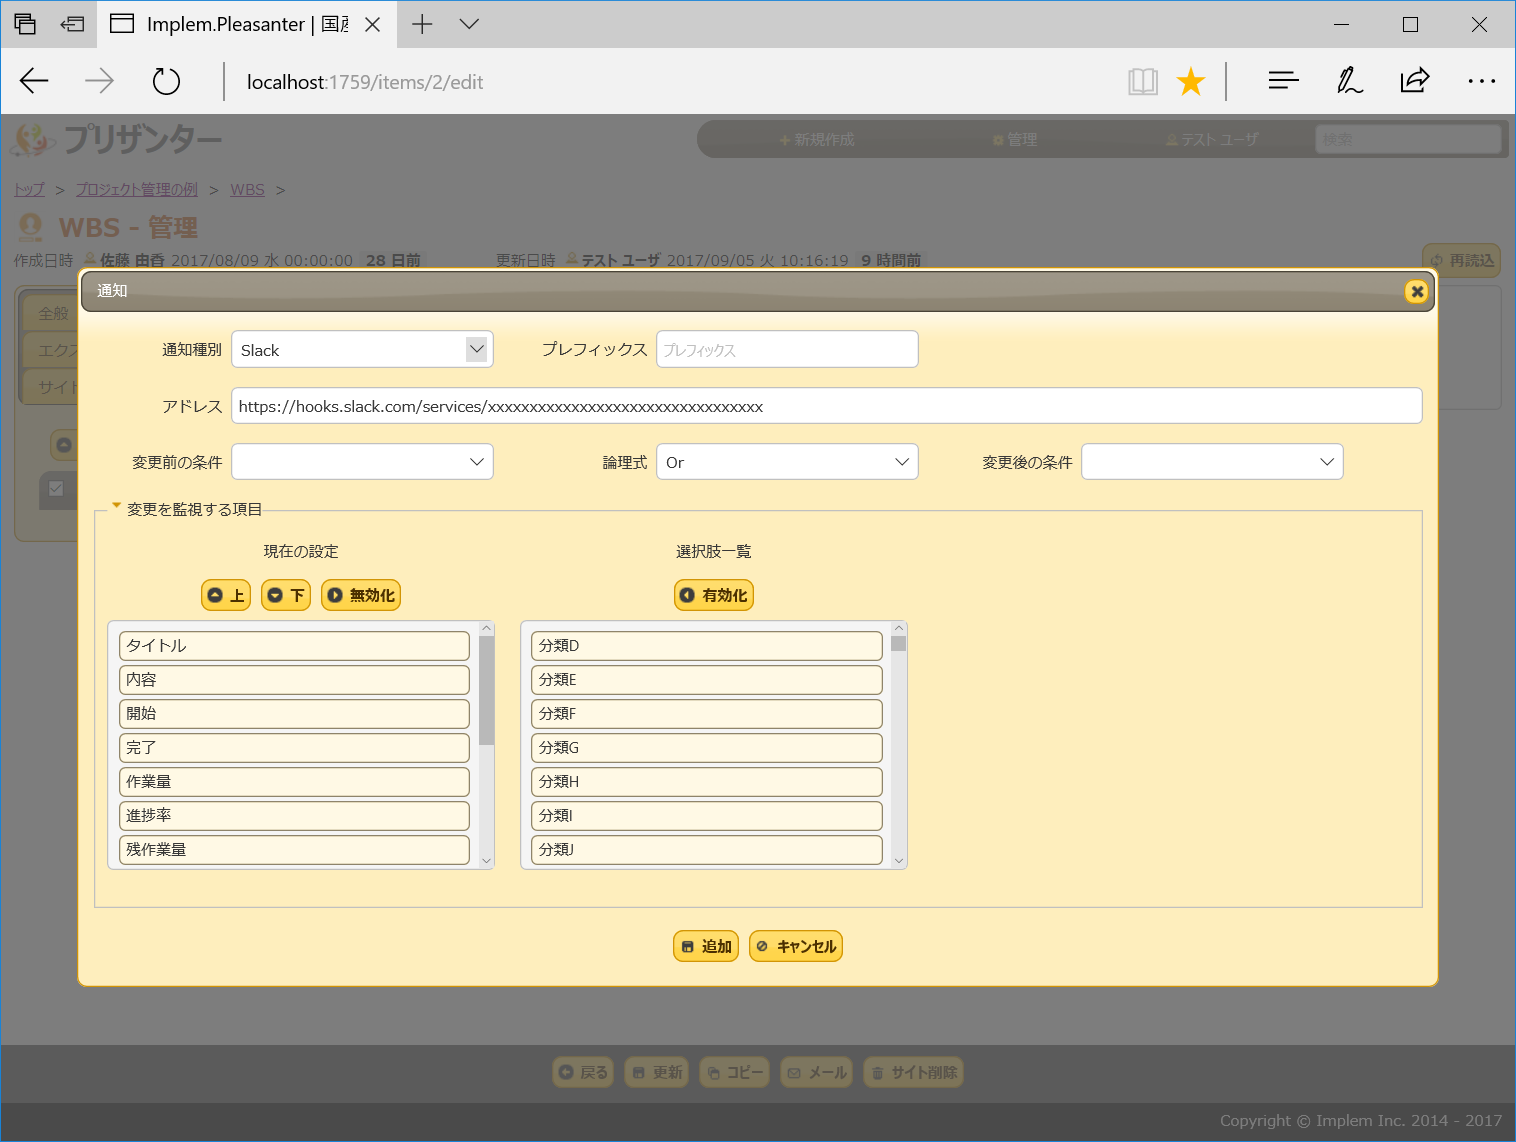This screenshot has width=1516, height=1142.
Task: Click the 有効化 button
Action: [x=714, y=595]
